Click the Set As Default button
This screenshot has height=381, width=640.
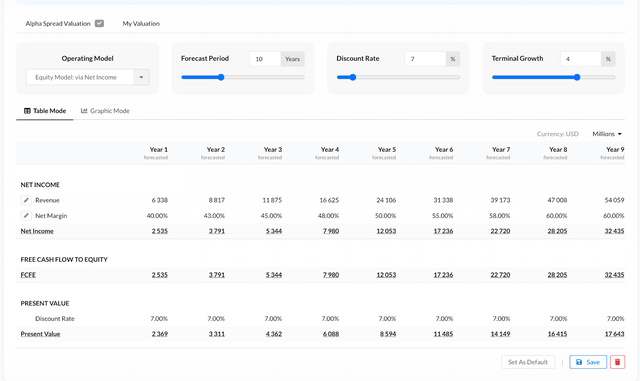[528, 362]
